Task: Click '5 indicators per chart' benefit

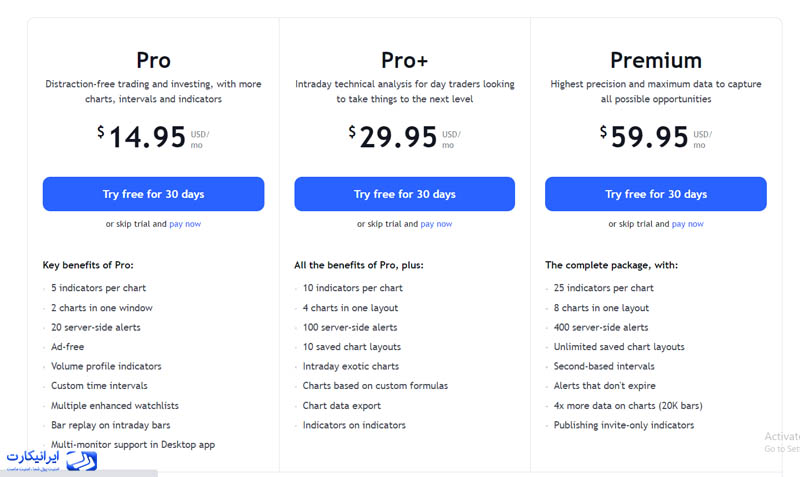Action: click(98, 288)
